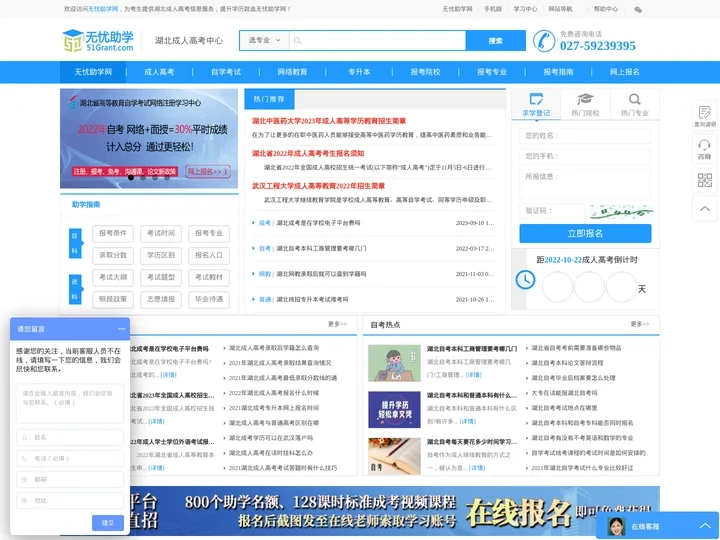
Task: Open 湖北中医药大学2023年 admissions headline
Action: click(329, 121)
